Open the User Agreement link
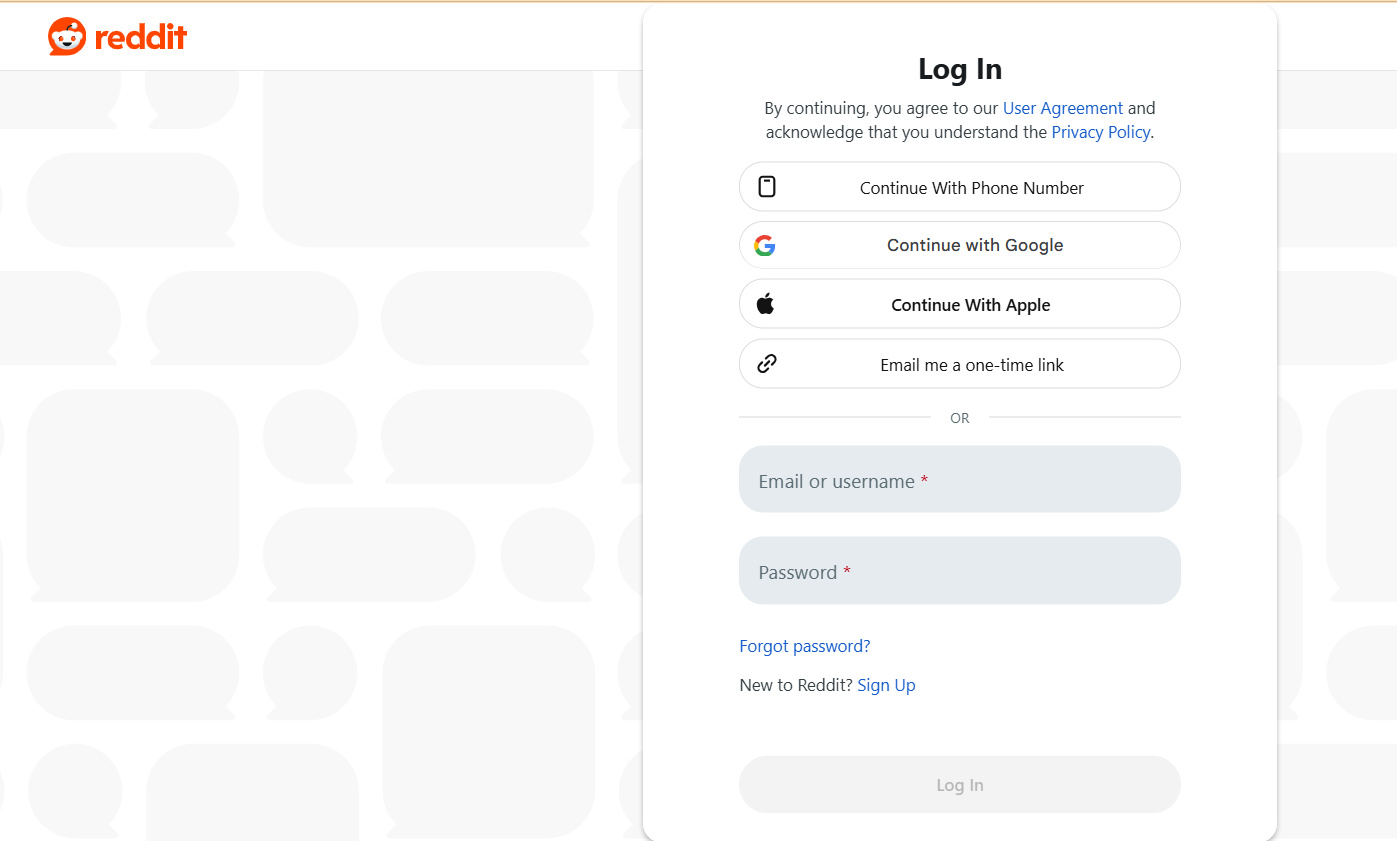Viewport: 1397px width, 841px height. [x=1062, y=108]
